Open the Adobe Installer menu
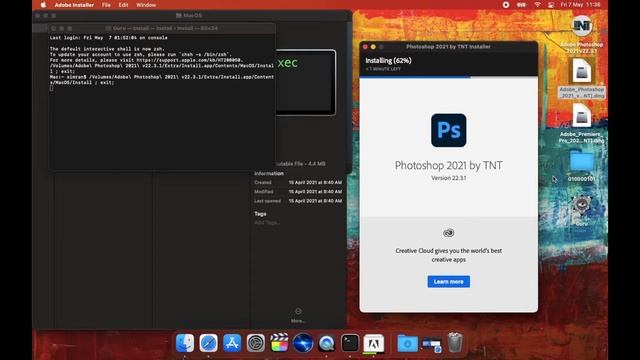 click(x=74, y=5)
